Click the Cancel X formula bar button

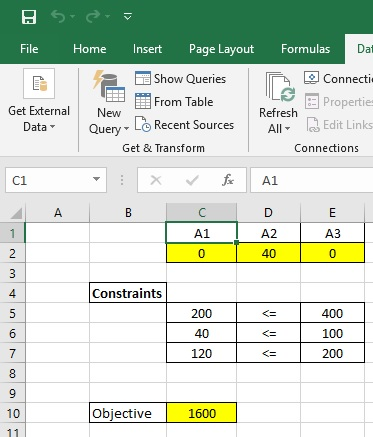(x=156, y=180)
